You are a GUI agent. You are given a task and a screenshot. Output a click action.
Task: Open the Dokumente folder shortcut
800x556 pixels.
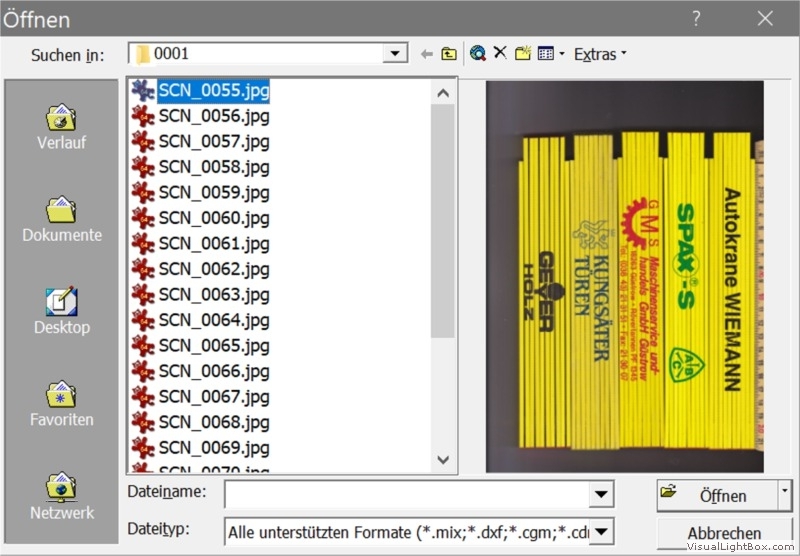pyautogui.click(x=62, y=219)
